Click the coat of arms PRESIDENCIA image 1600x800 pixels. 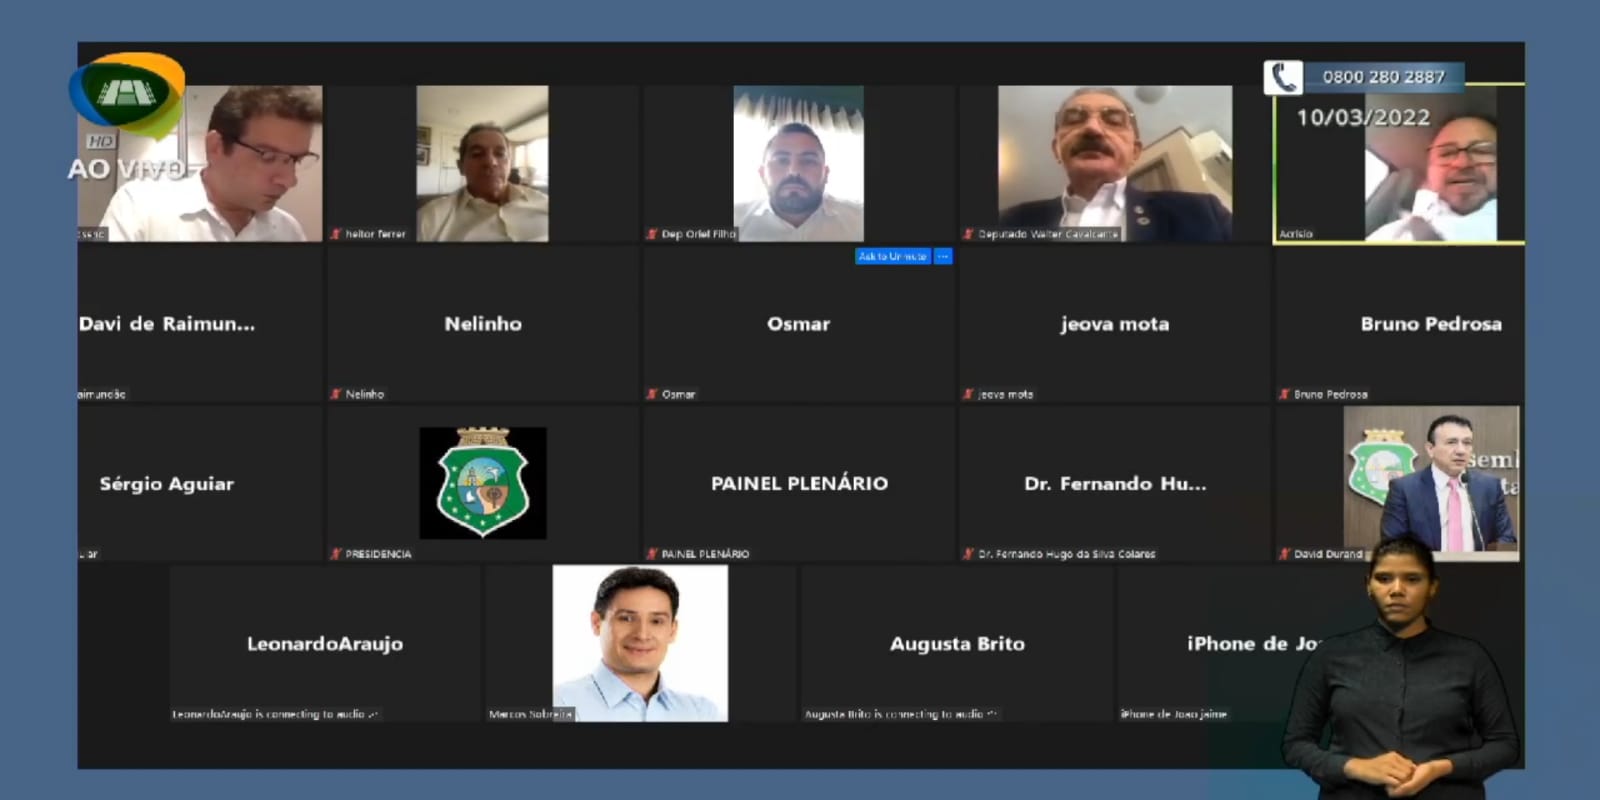tap(483, 483)
